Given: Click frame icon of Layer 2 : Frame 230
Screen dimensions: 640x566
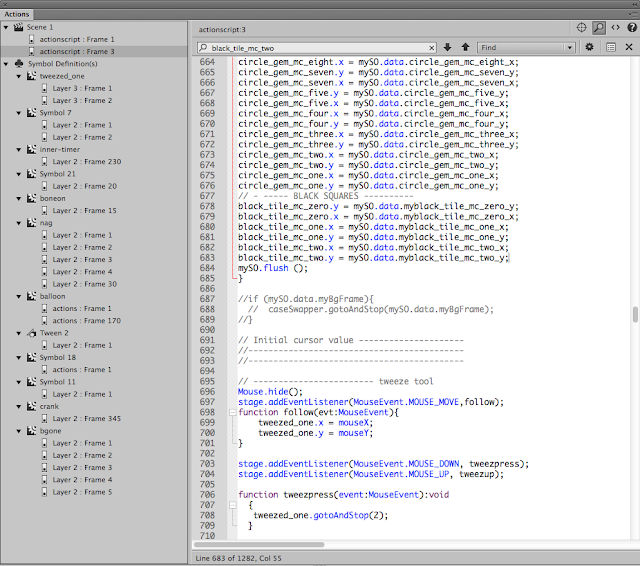Looking at the screenshot, I should pyautogui.click(x=44, y=162).
